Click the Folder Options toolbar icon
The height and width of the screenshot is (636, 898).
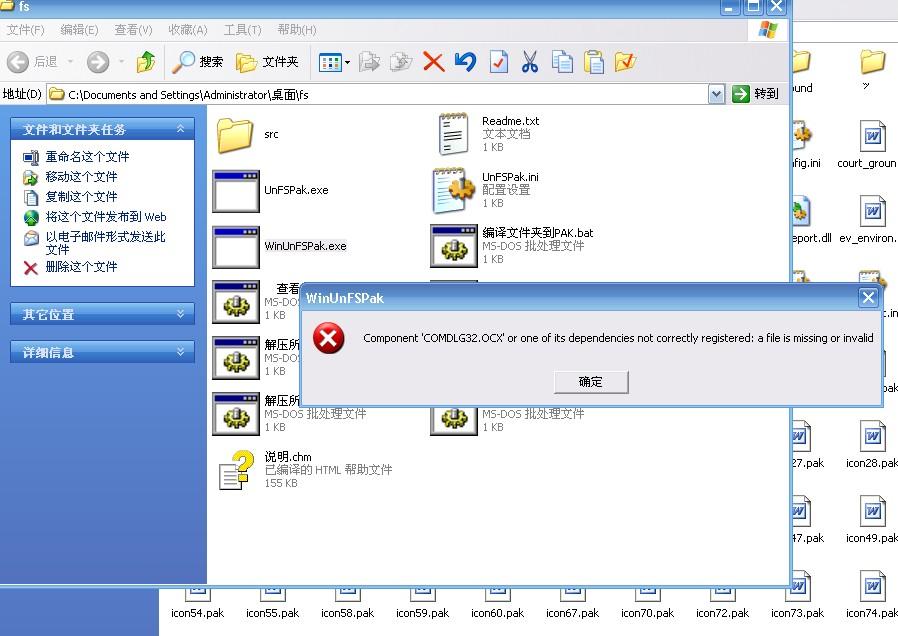[x=625, y=62]
